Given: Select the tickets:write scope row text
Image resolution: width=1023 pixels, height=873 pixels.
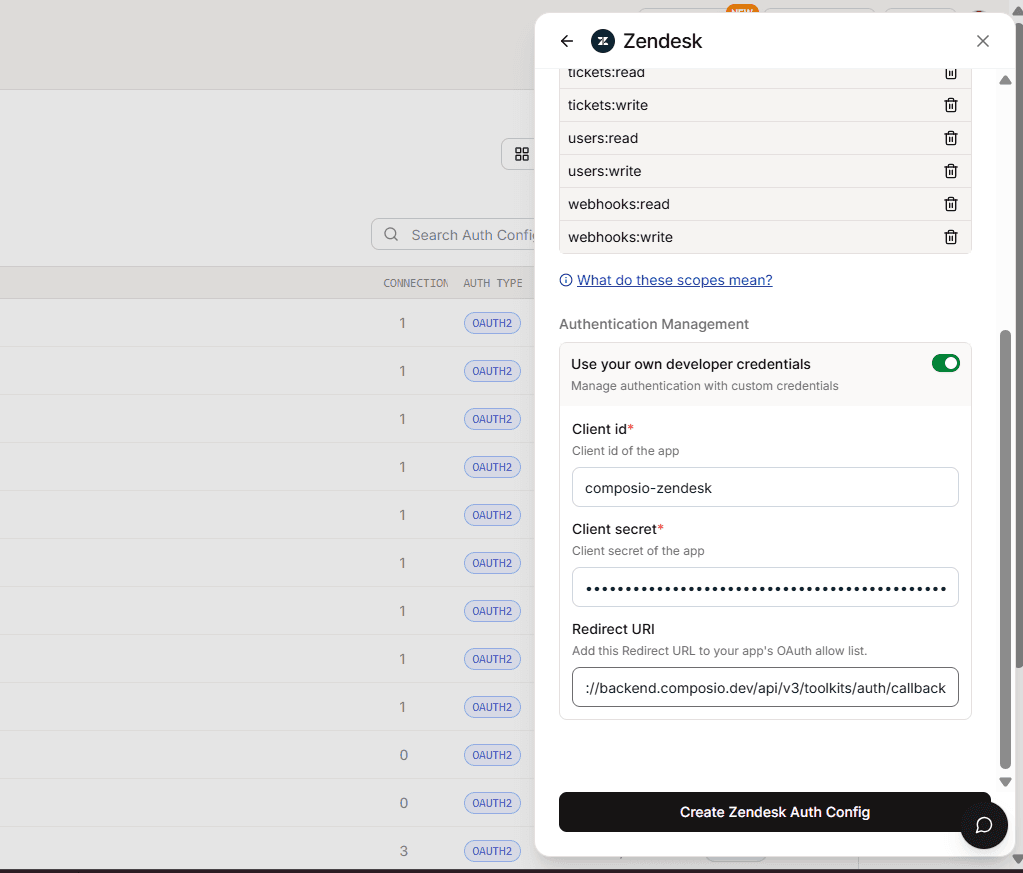Looking at the screenshot, I should tap(608, 105).
